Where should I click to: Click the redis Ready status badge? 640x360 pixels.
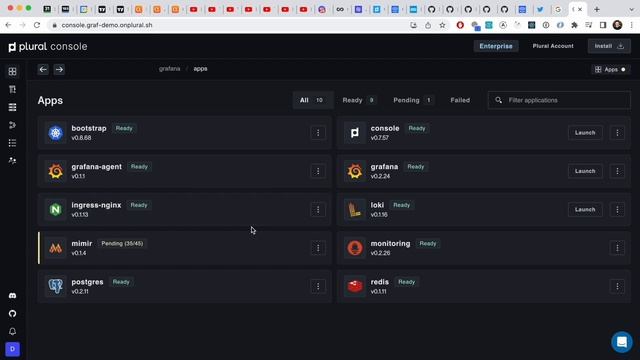[406, 282]
